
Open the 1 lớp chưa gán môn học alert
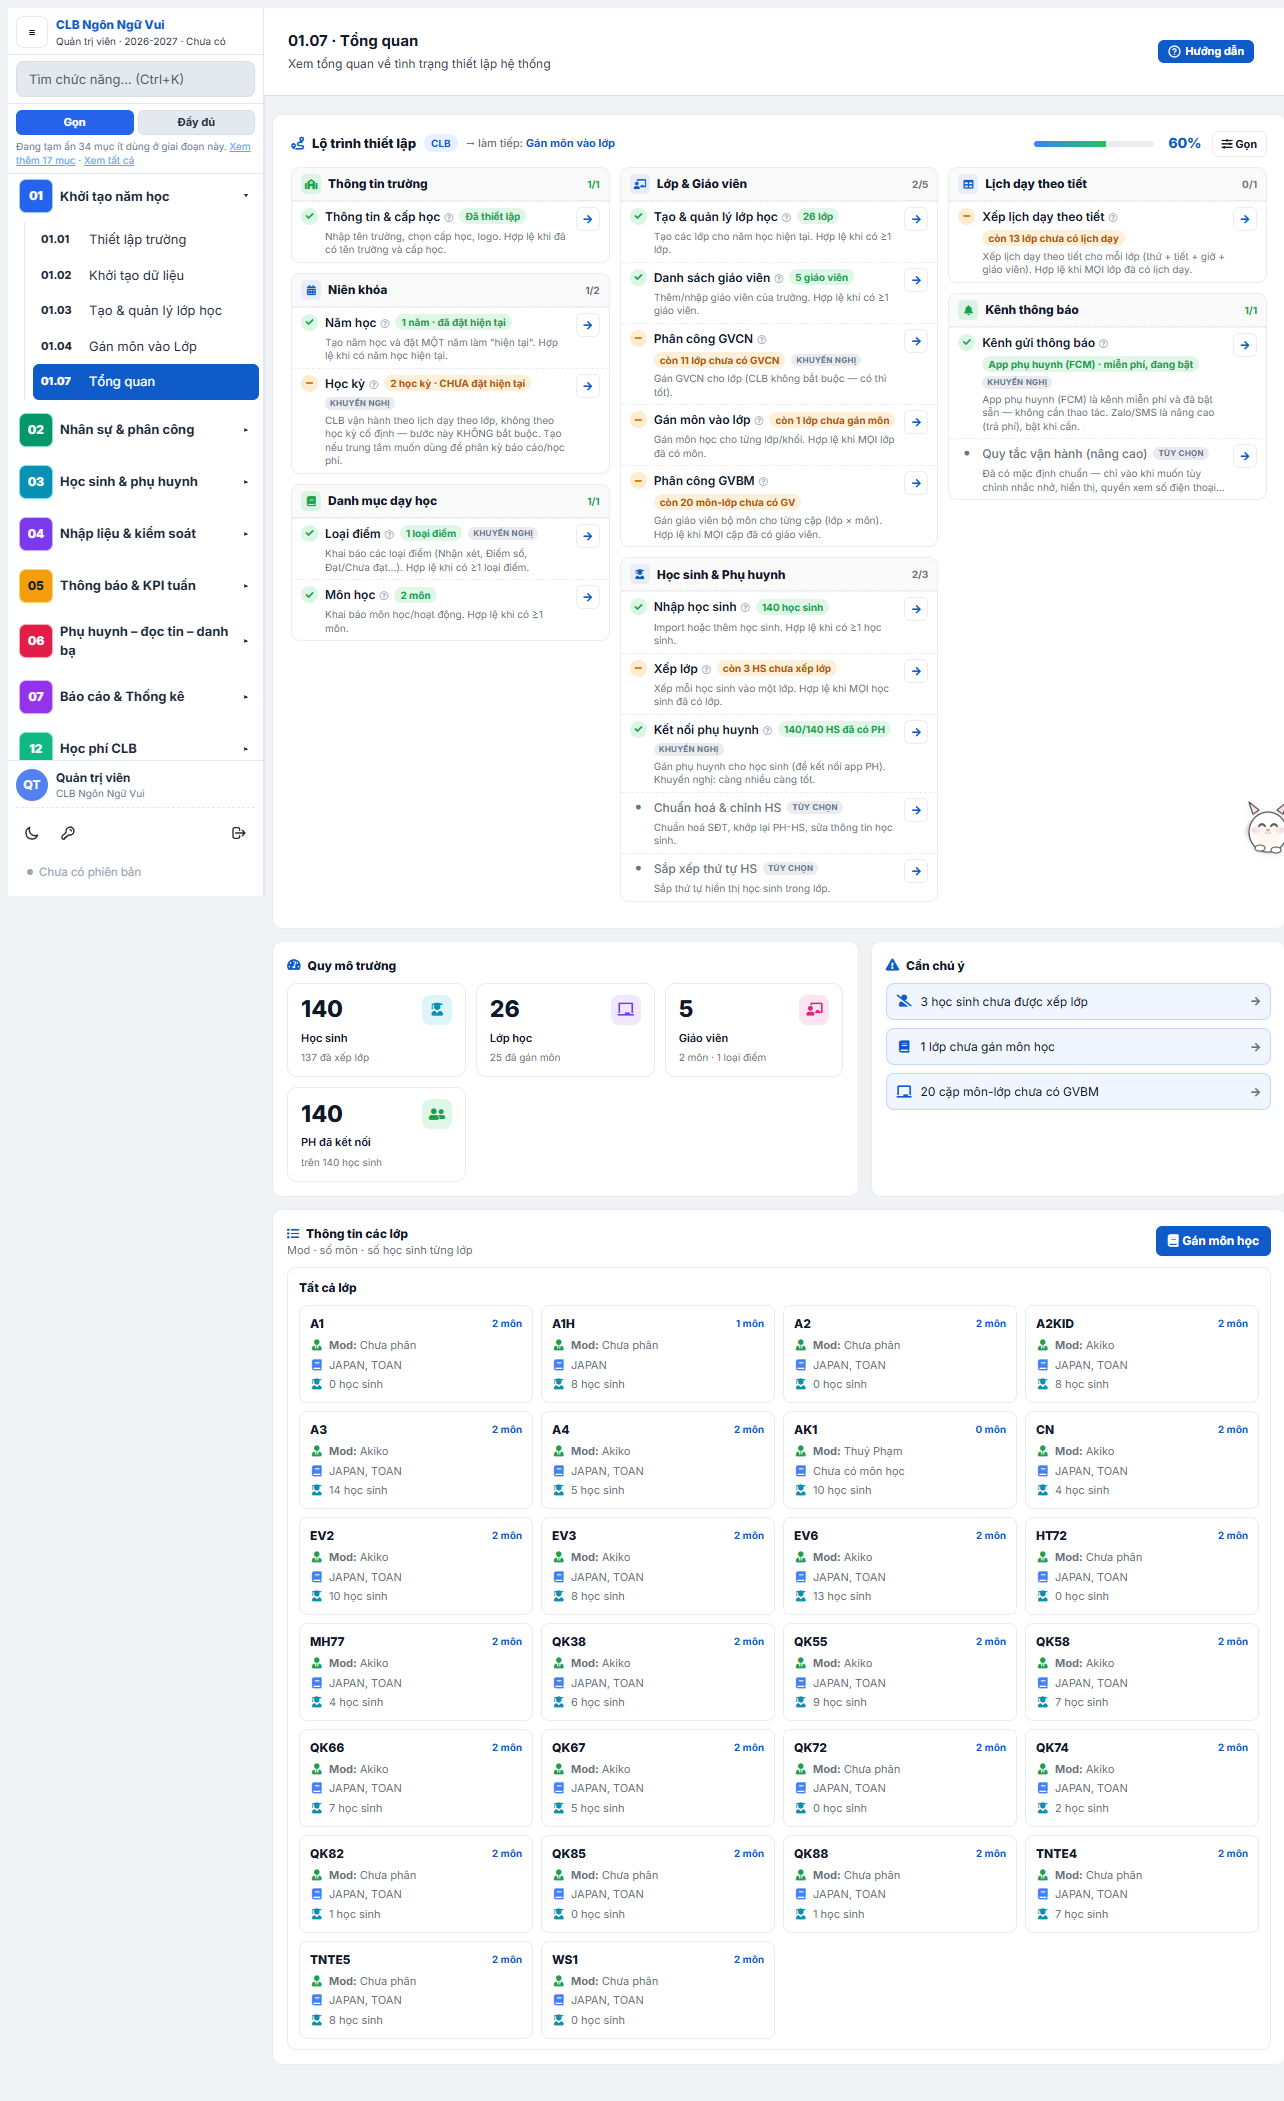1078,1047
